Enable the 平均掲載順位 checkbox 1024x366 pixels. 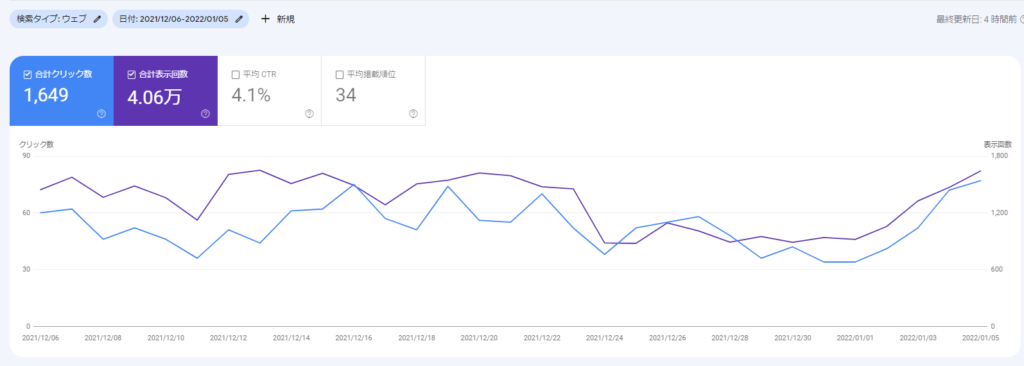point(339,75)
